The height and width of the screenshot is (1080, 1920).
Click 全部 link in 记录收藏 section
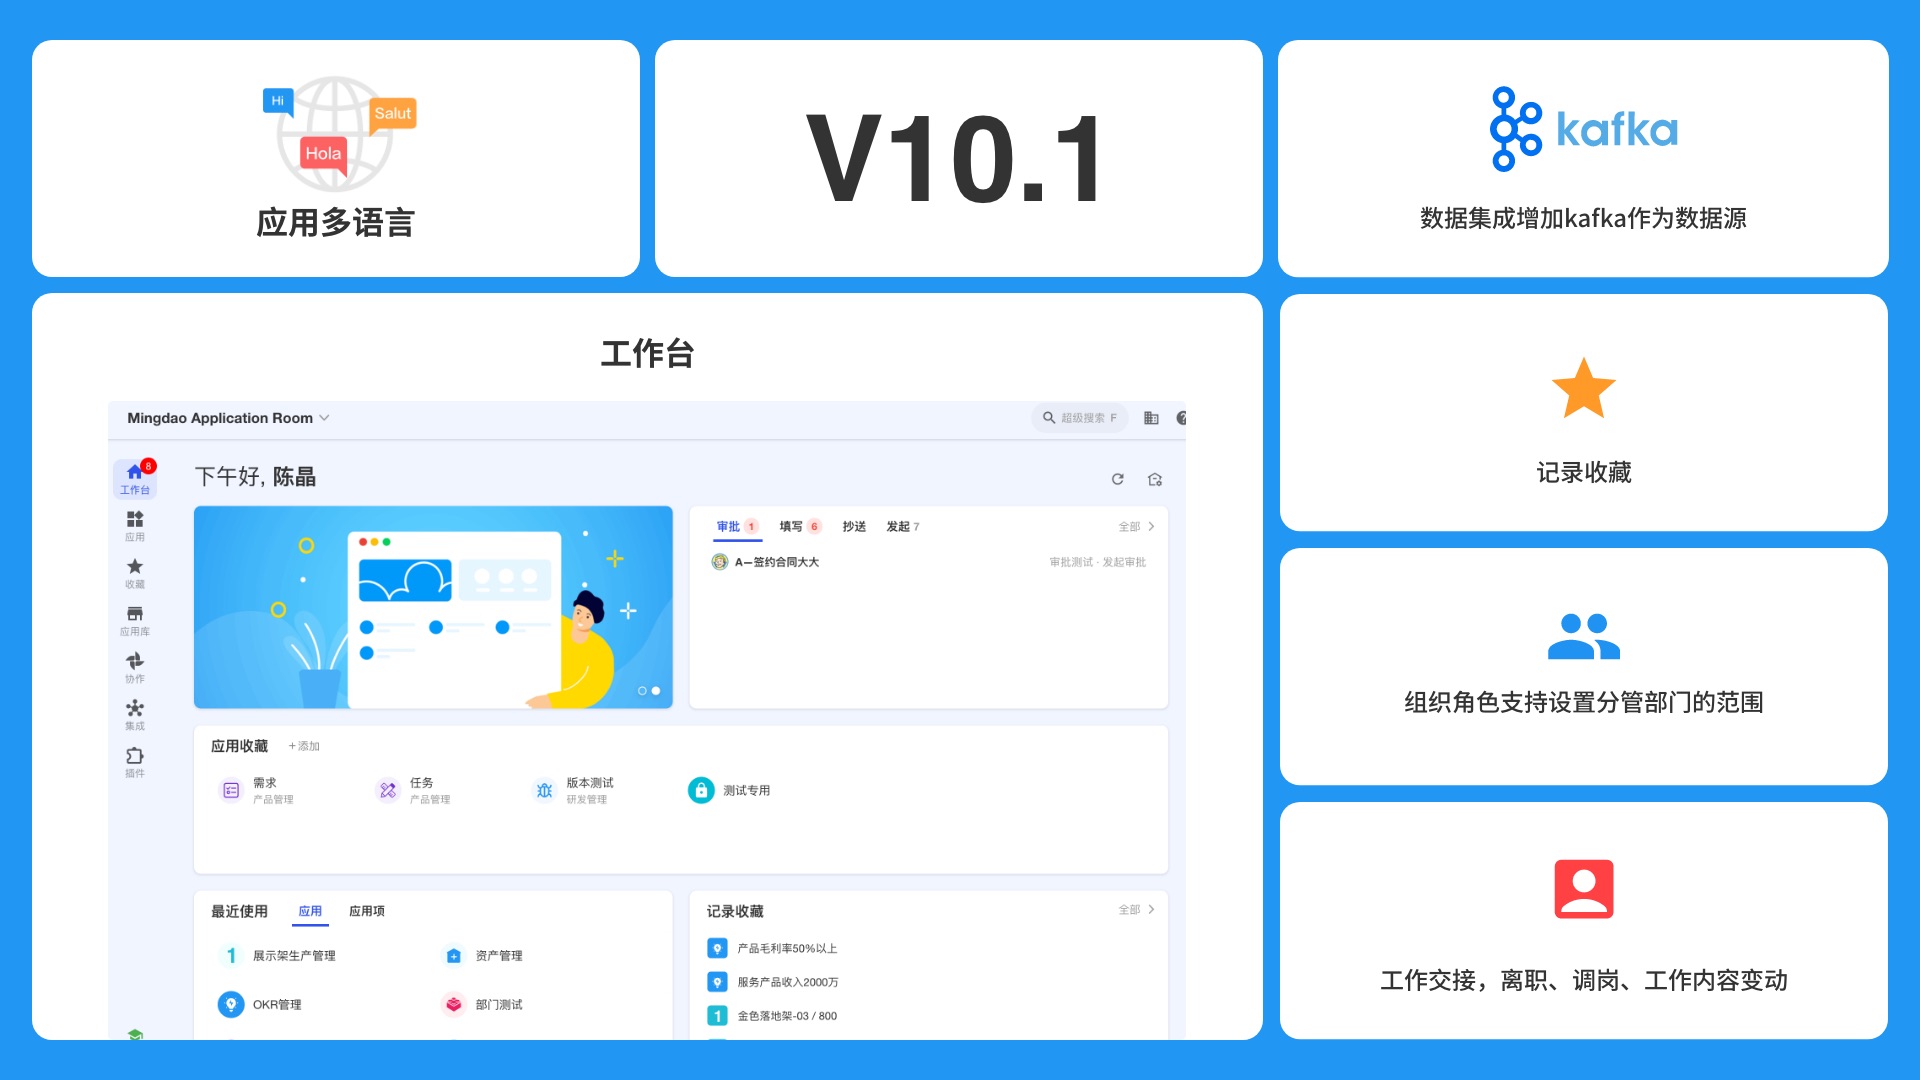click(1125, 909)
